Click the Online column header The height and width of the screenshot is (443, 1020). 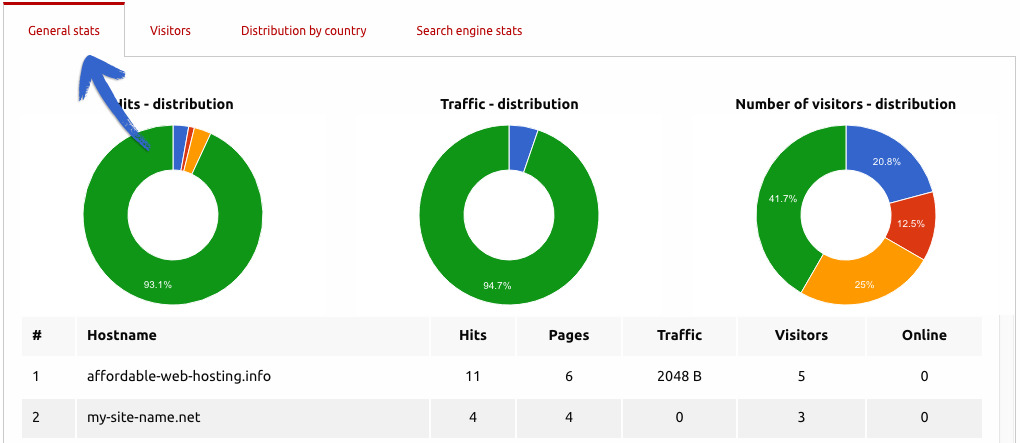[x=924, y=335]
